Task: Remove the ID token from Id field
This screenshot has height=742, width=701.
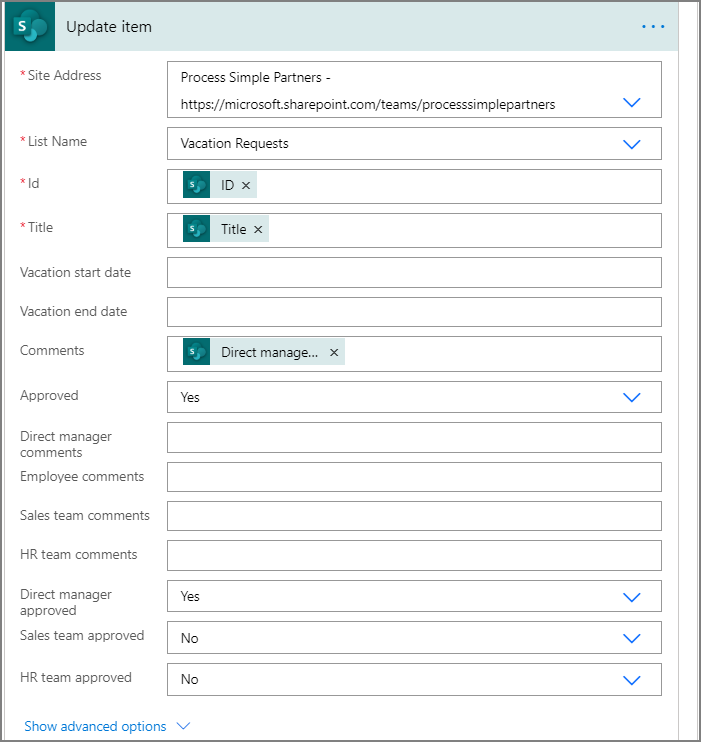Action: pos(246,186)
